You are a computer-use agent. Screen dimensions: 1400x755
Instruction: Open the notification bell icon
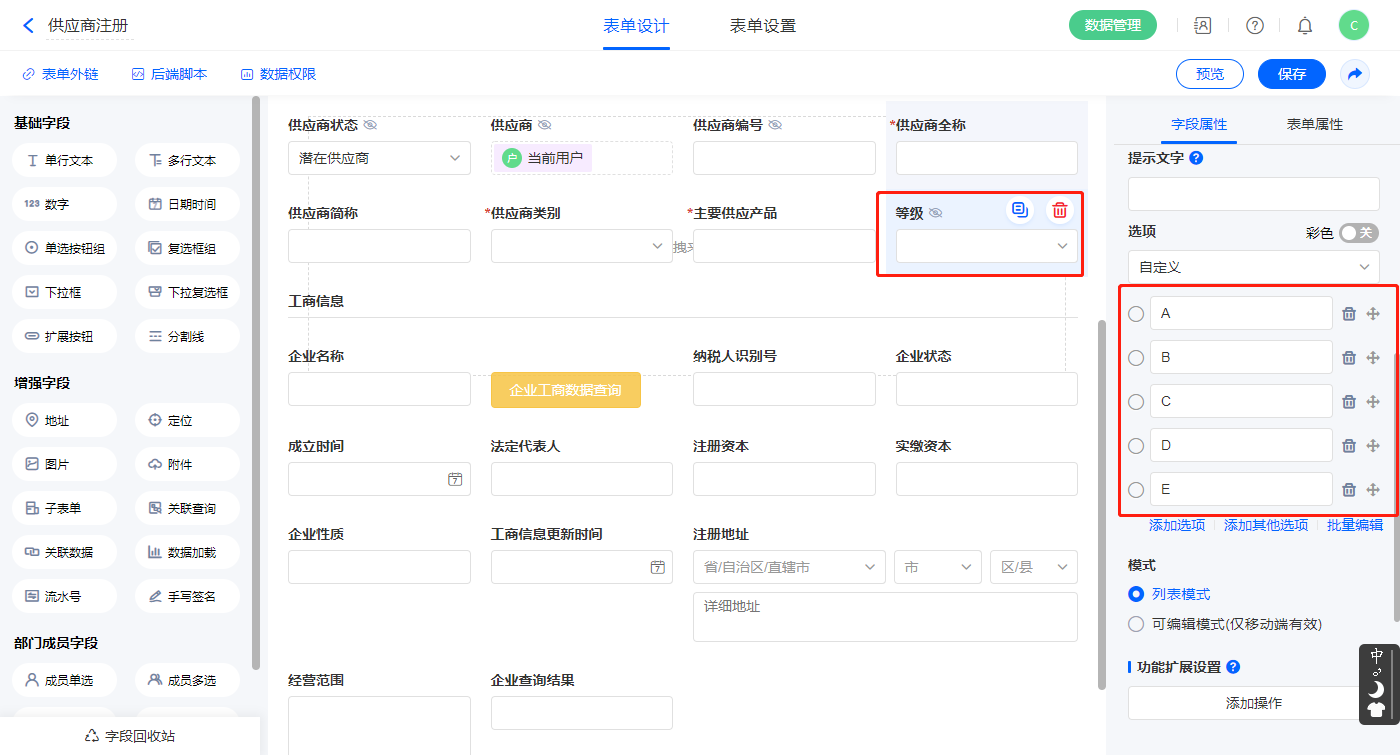tap(1304, 26)
